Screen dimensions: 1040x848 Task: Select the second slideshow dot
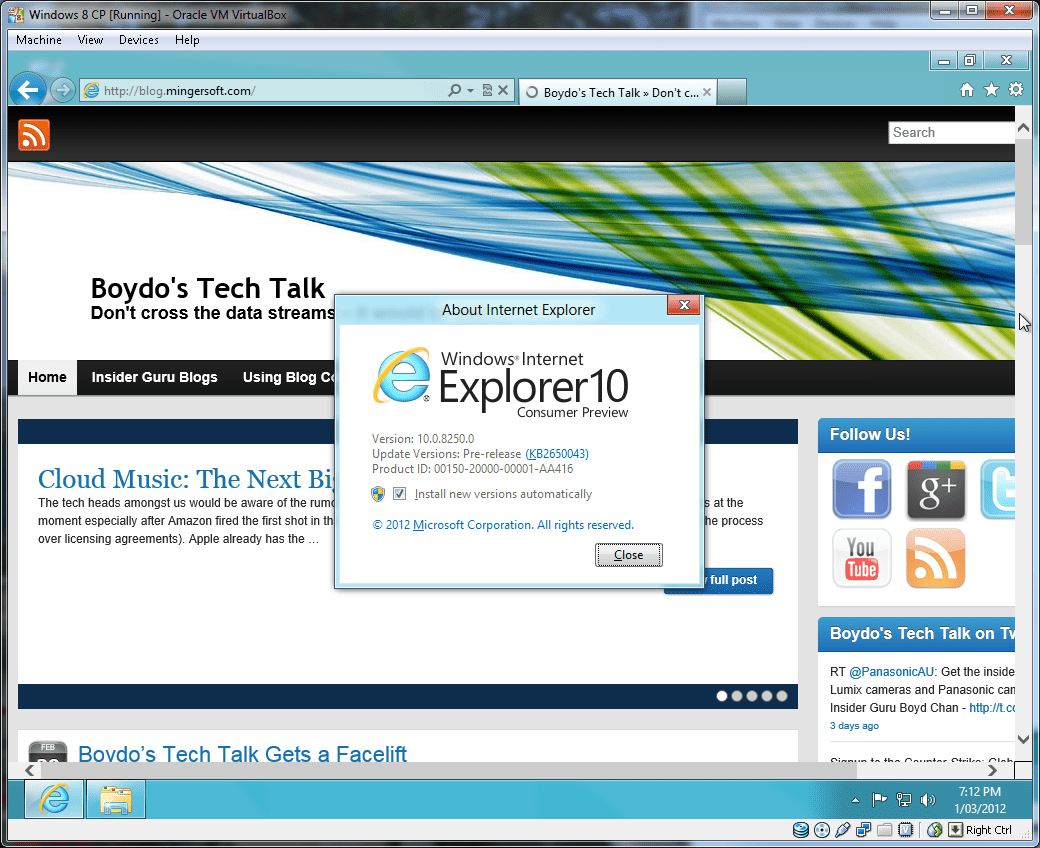point(737,696)
